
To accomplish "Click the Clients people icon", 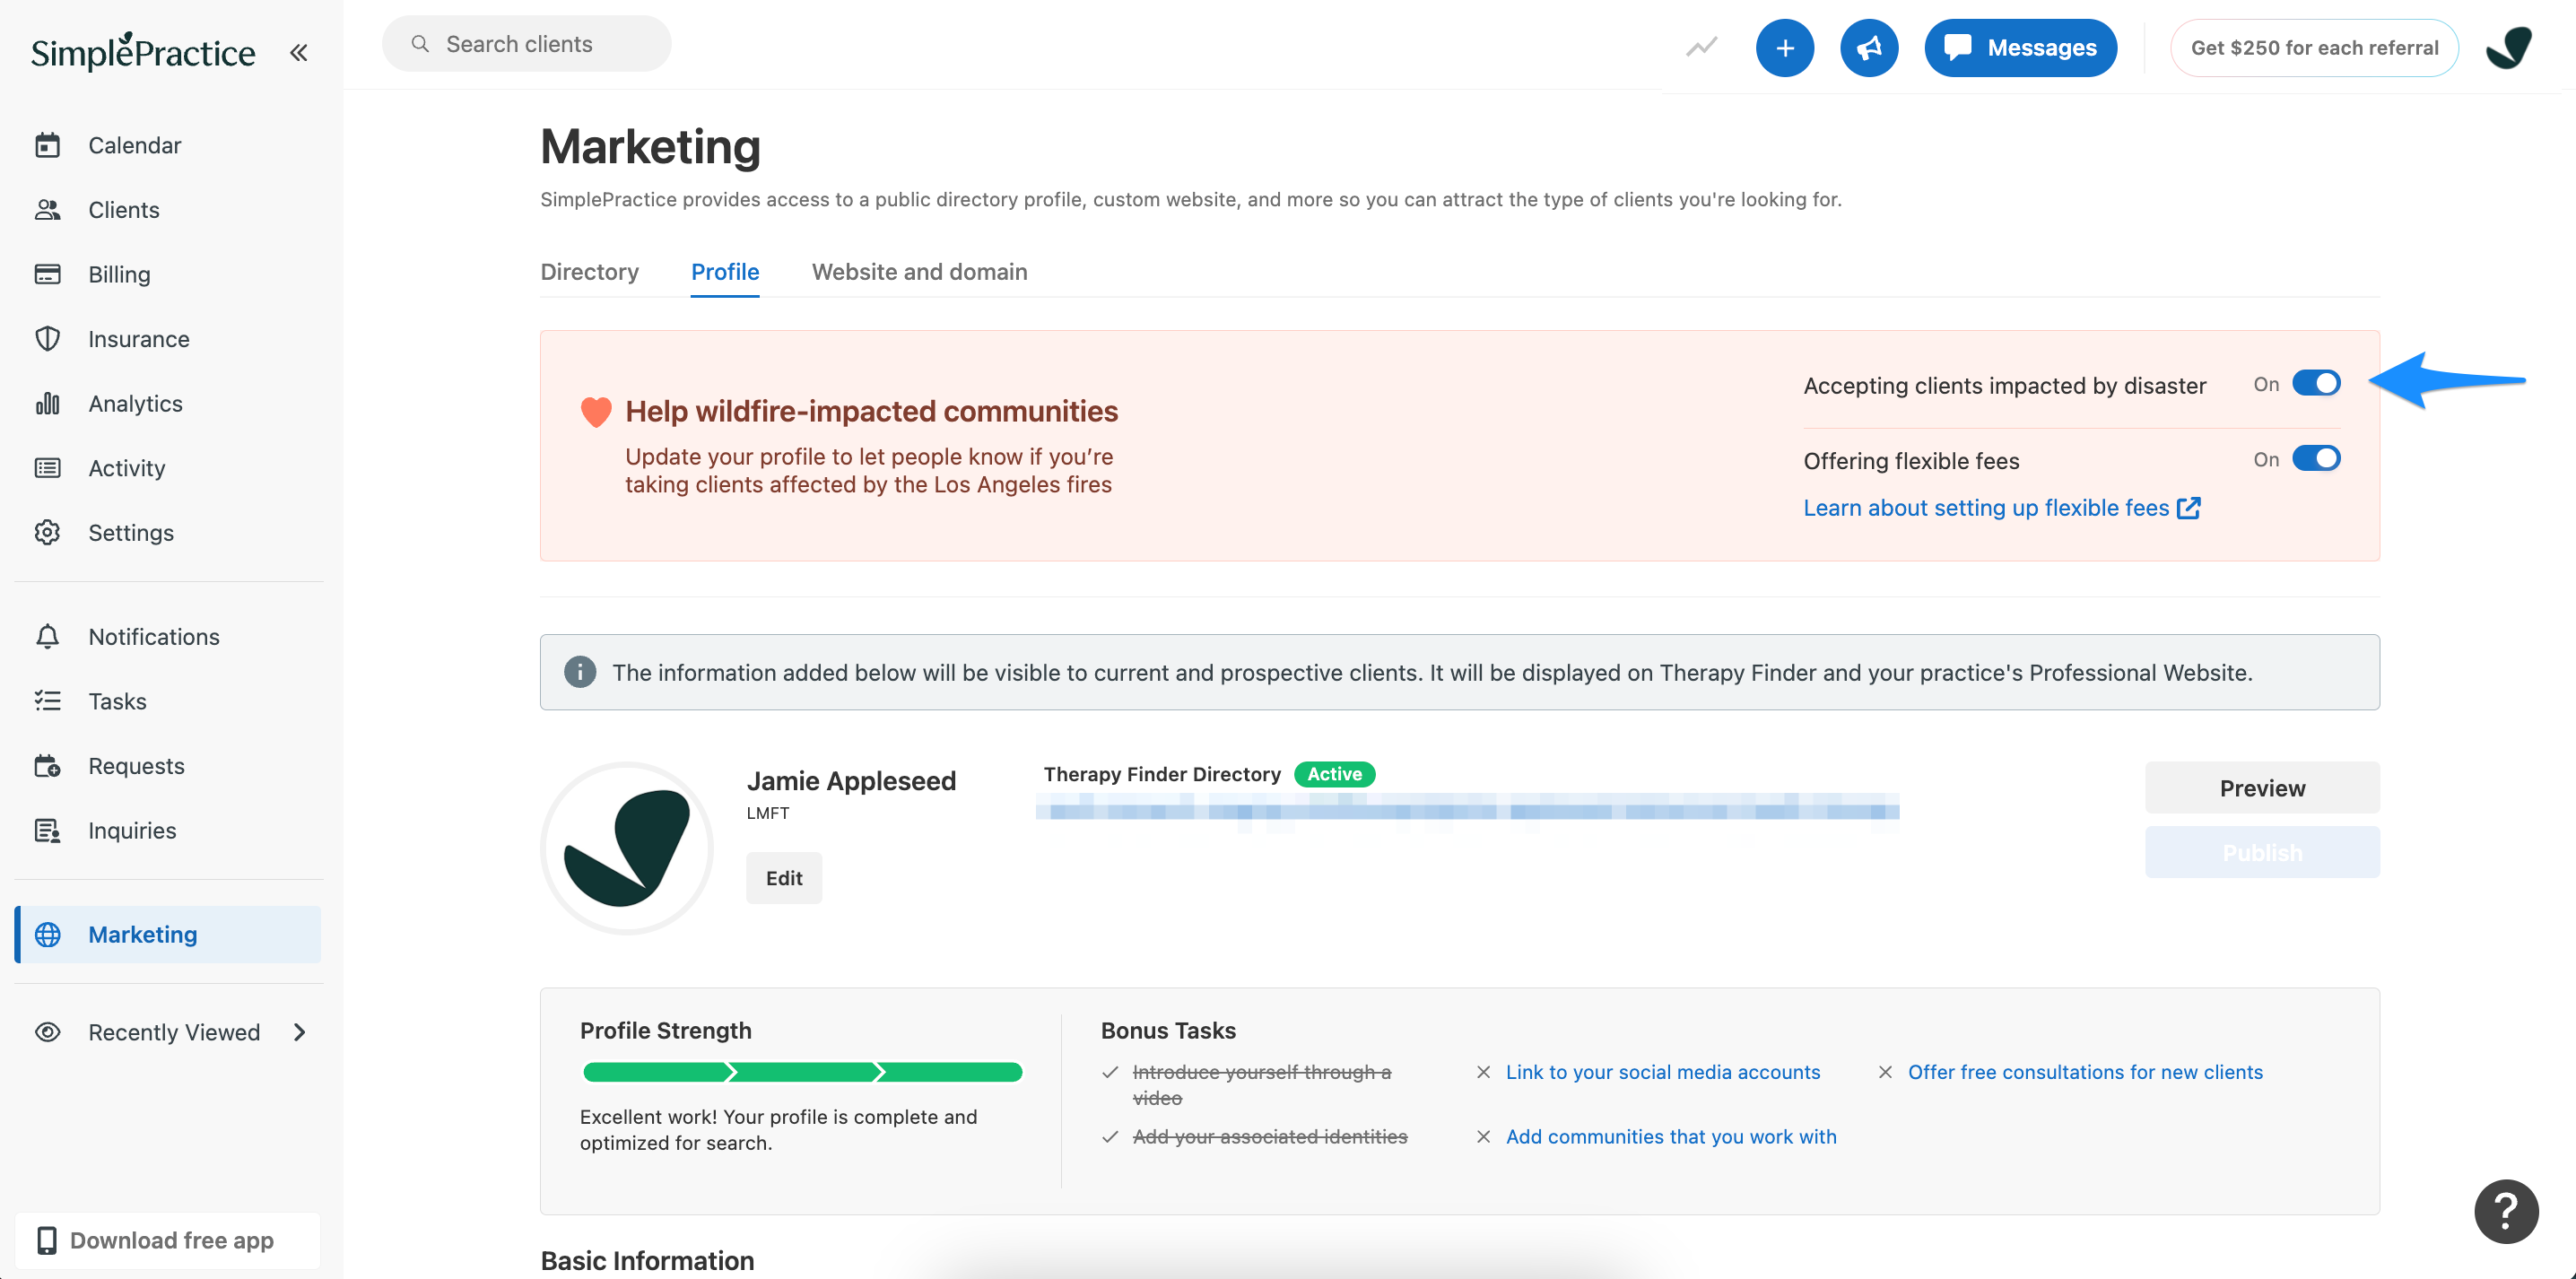I will click(x=48, y=210).
